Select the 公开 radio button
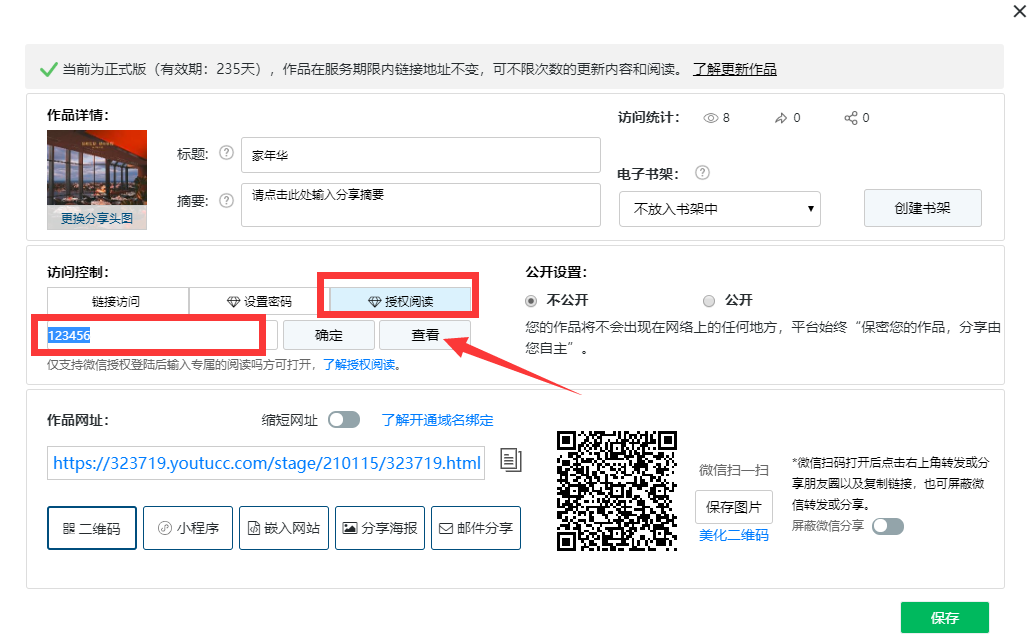Viewport: 1033px width, 637px height. [709, 300]
